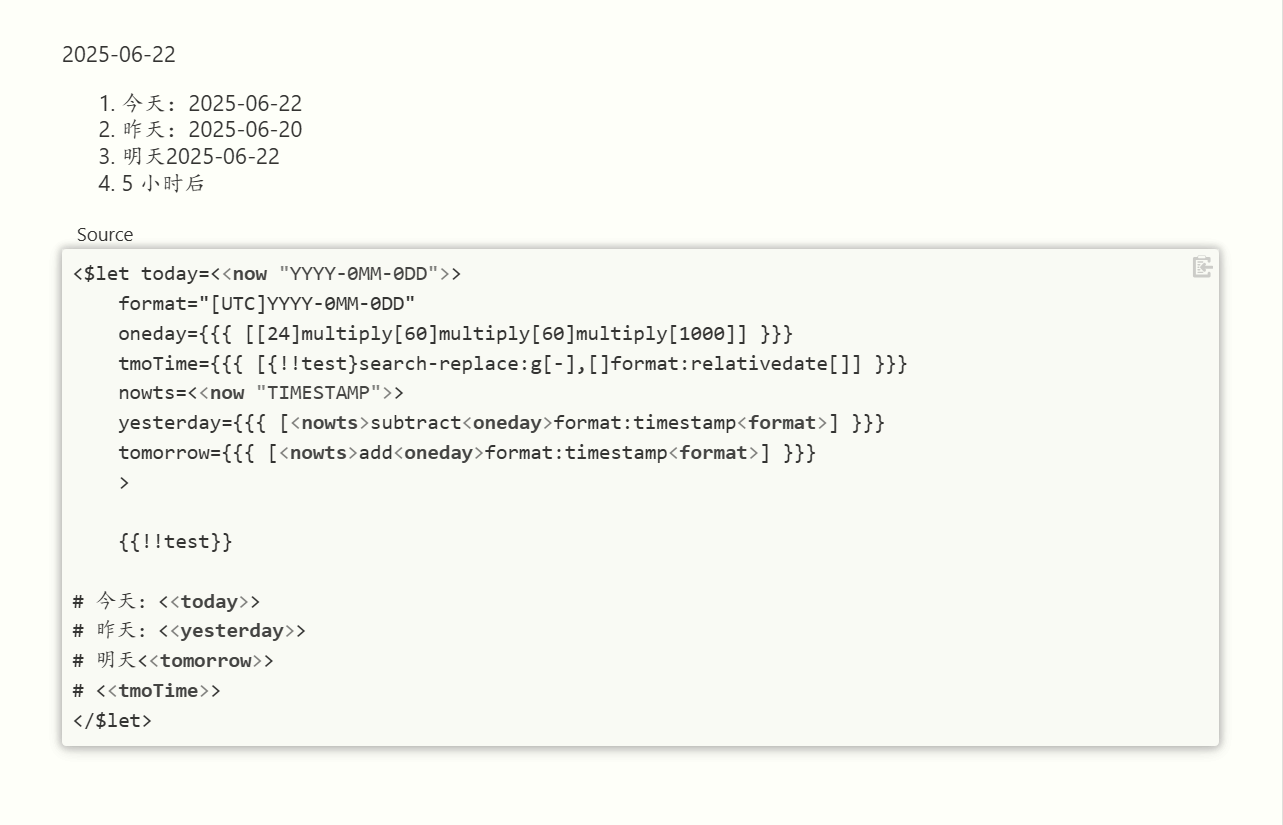
Task: Click the closing </$let> tag
Action: tap(112, 720)
